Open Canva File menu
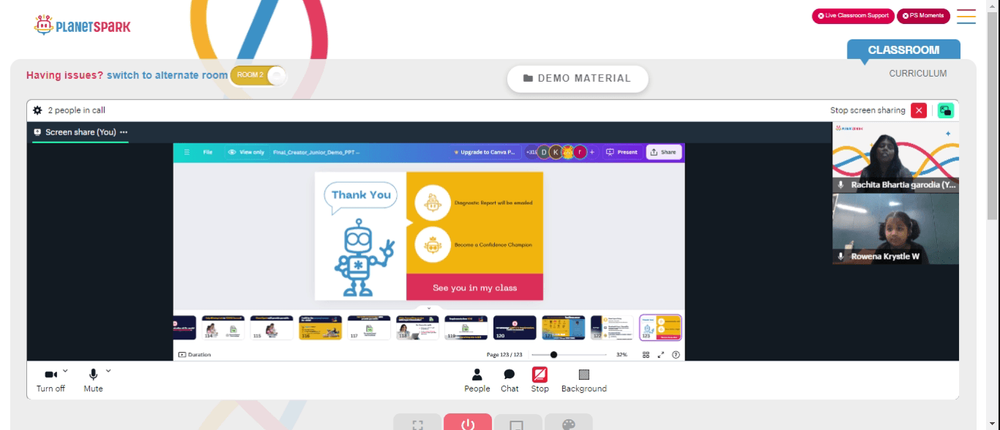The image size is (1000, 430). pos(207,152)
